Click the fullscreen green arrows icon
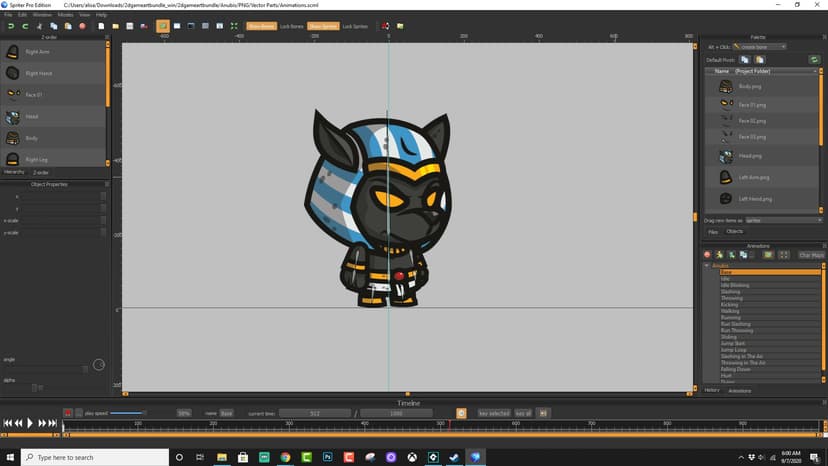 (234, 26)
